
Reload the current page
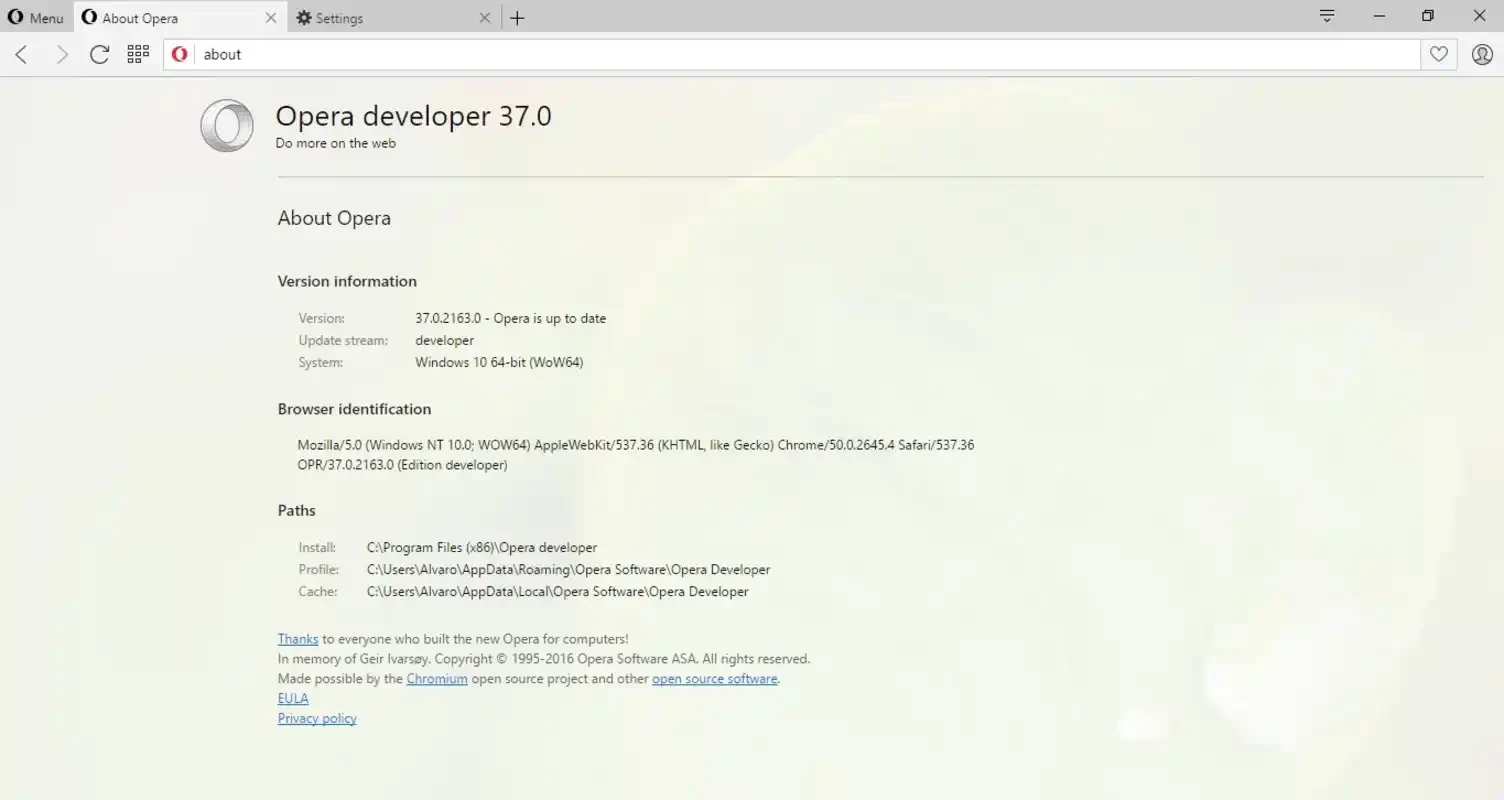(x=99, y=54)
